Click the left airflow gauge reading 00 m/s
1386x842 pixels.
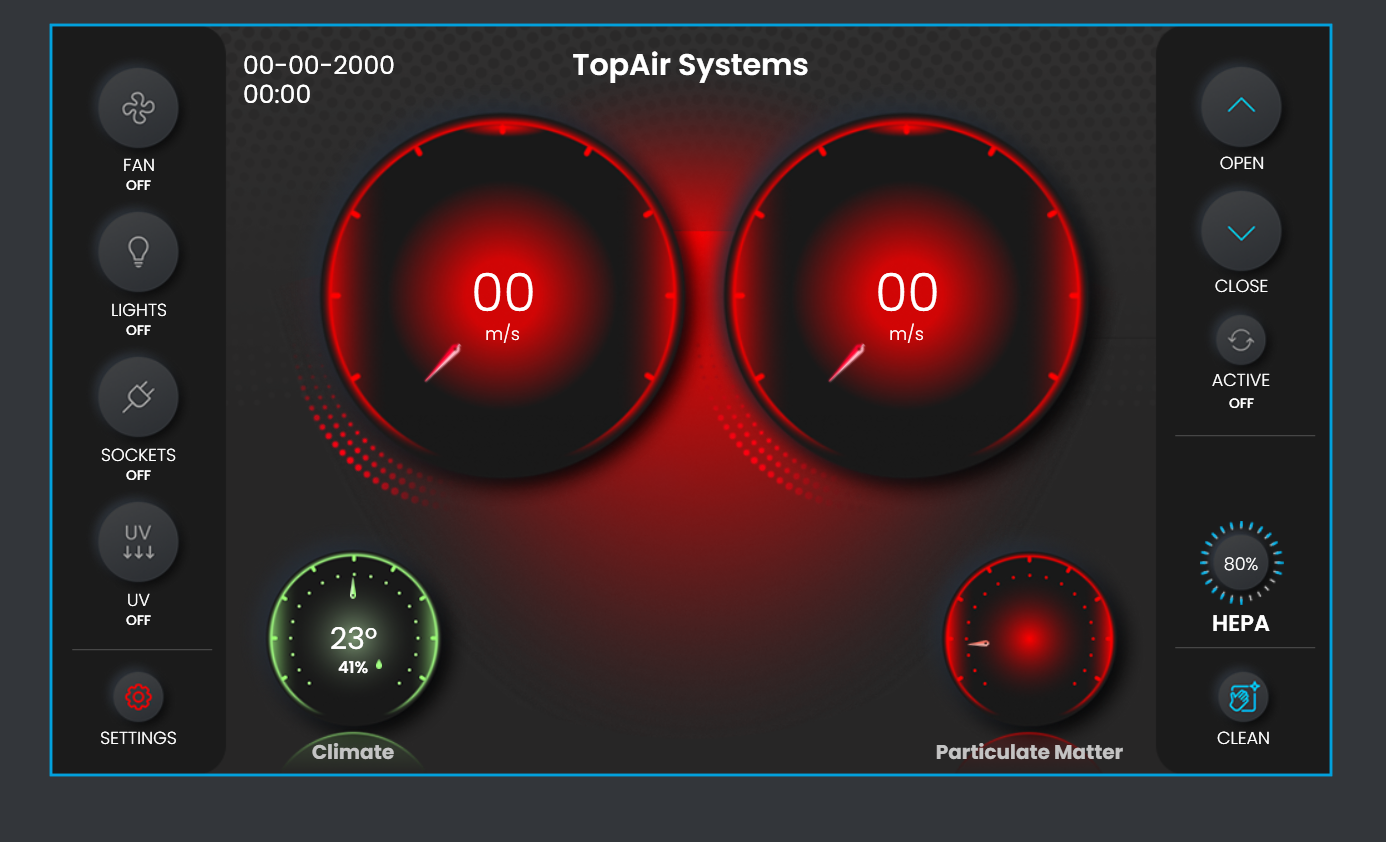502,295
